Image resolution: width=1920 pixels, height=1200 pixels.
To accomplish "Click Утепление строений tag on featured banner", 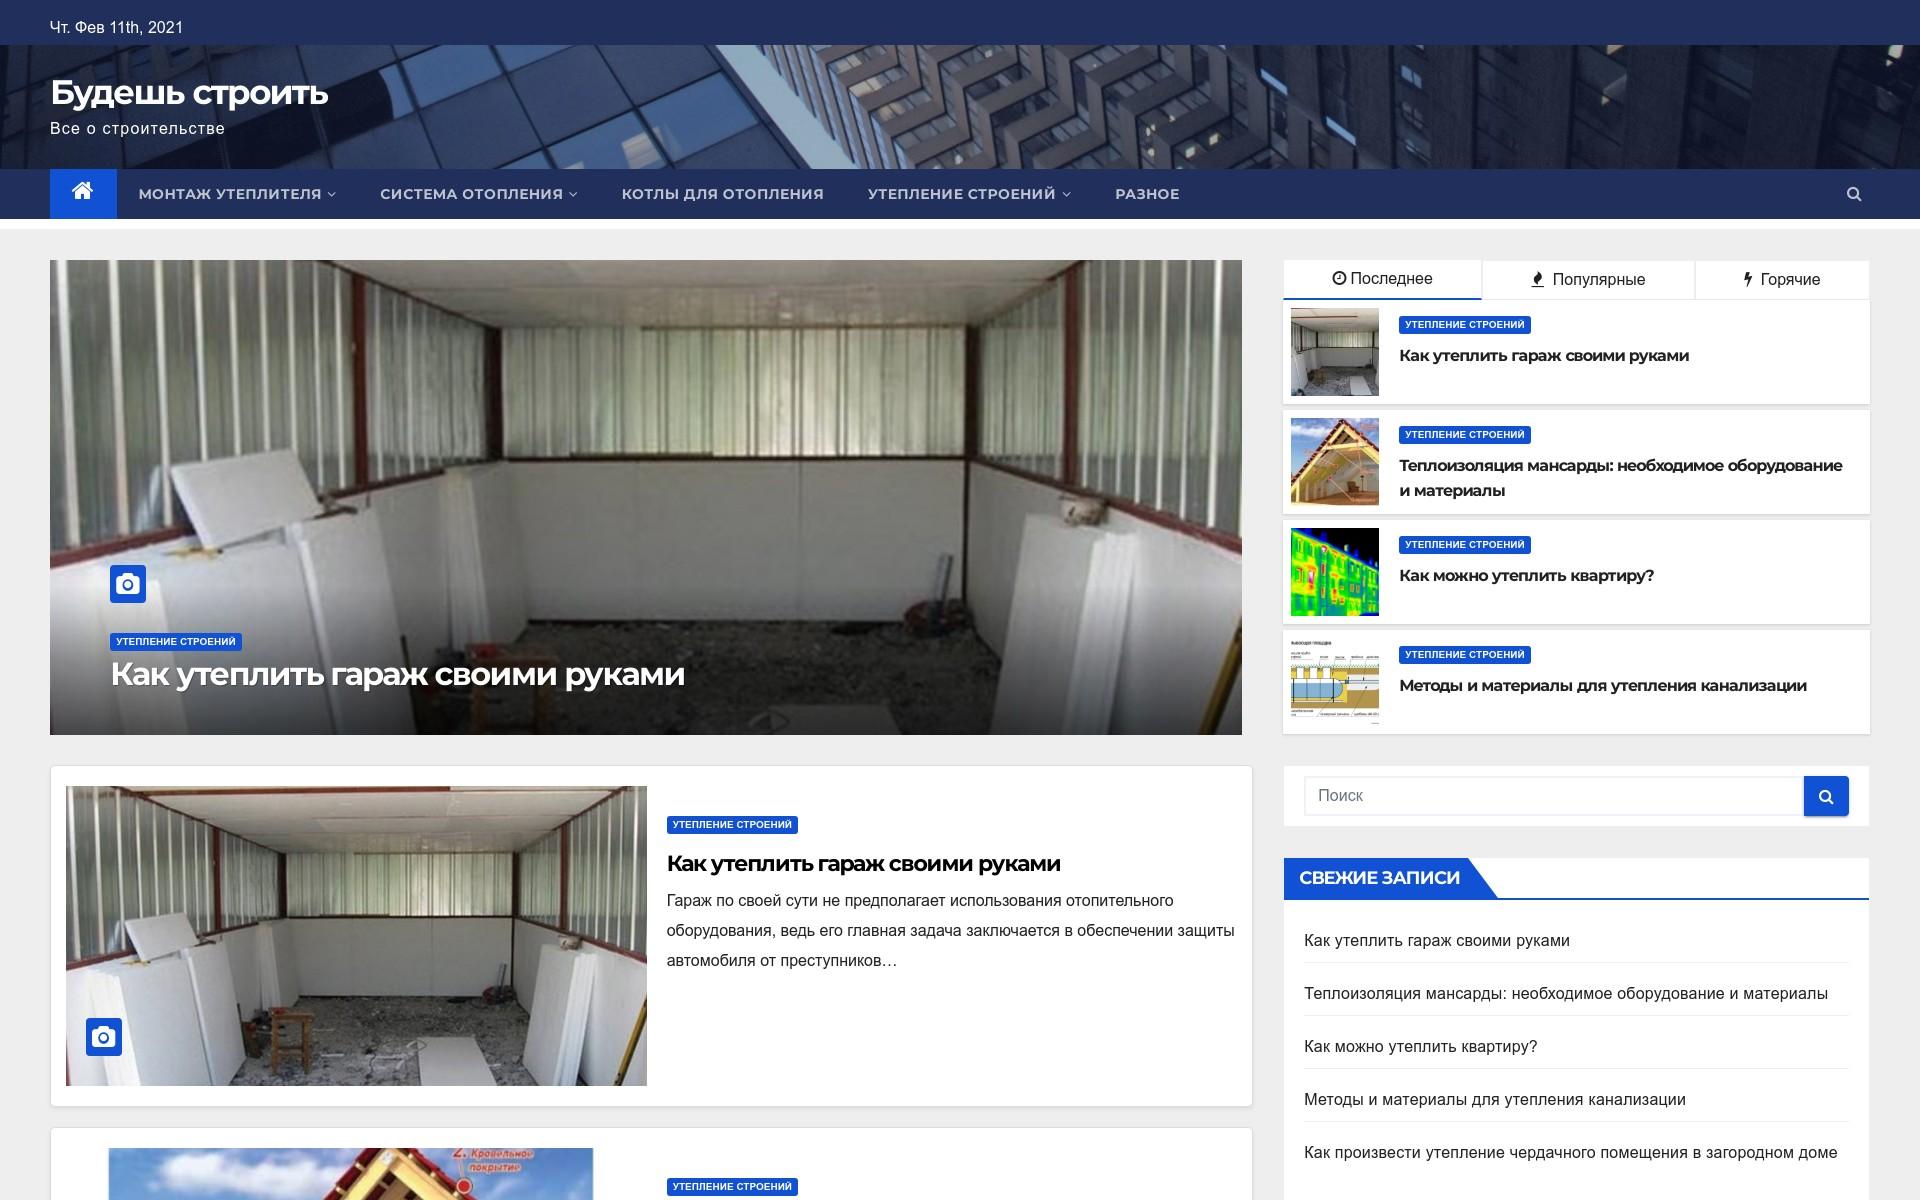I will pos(176,642).
